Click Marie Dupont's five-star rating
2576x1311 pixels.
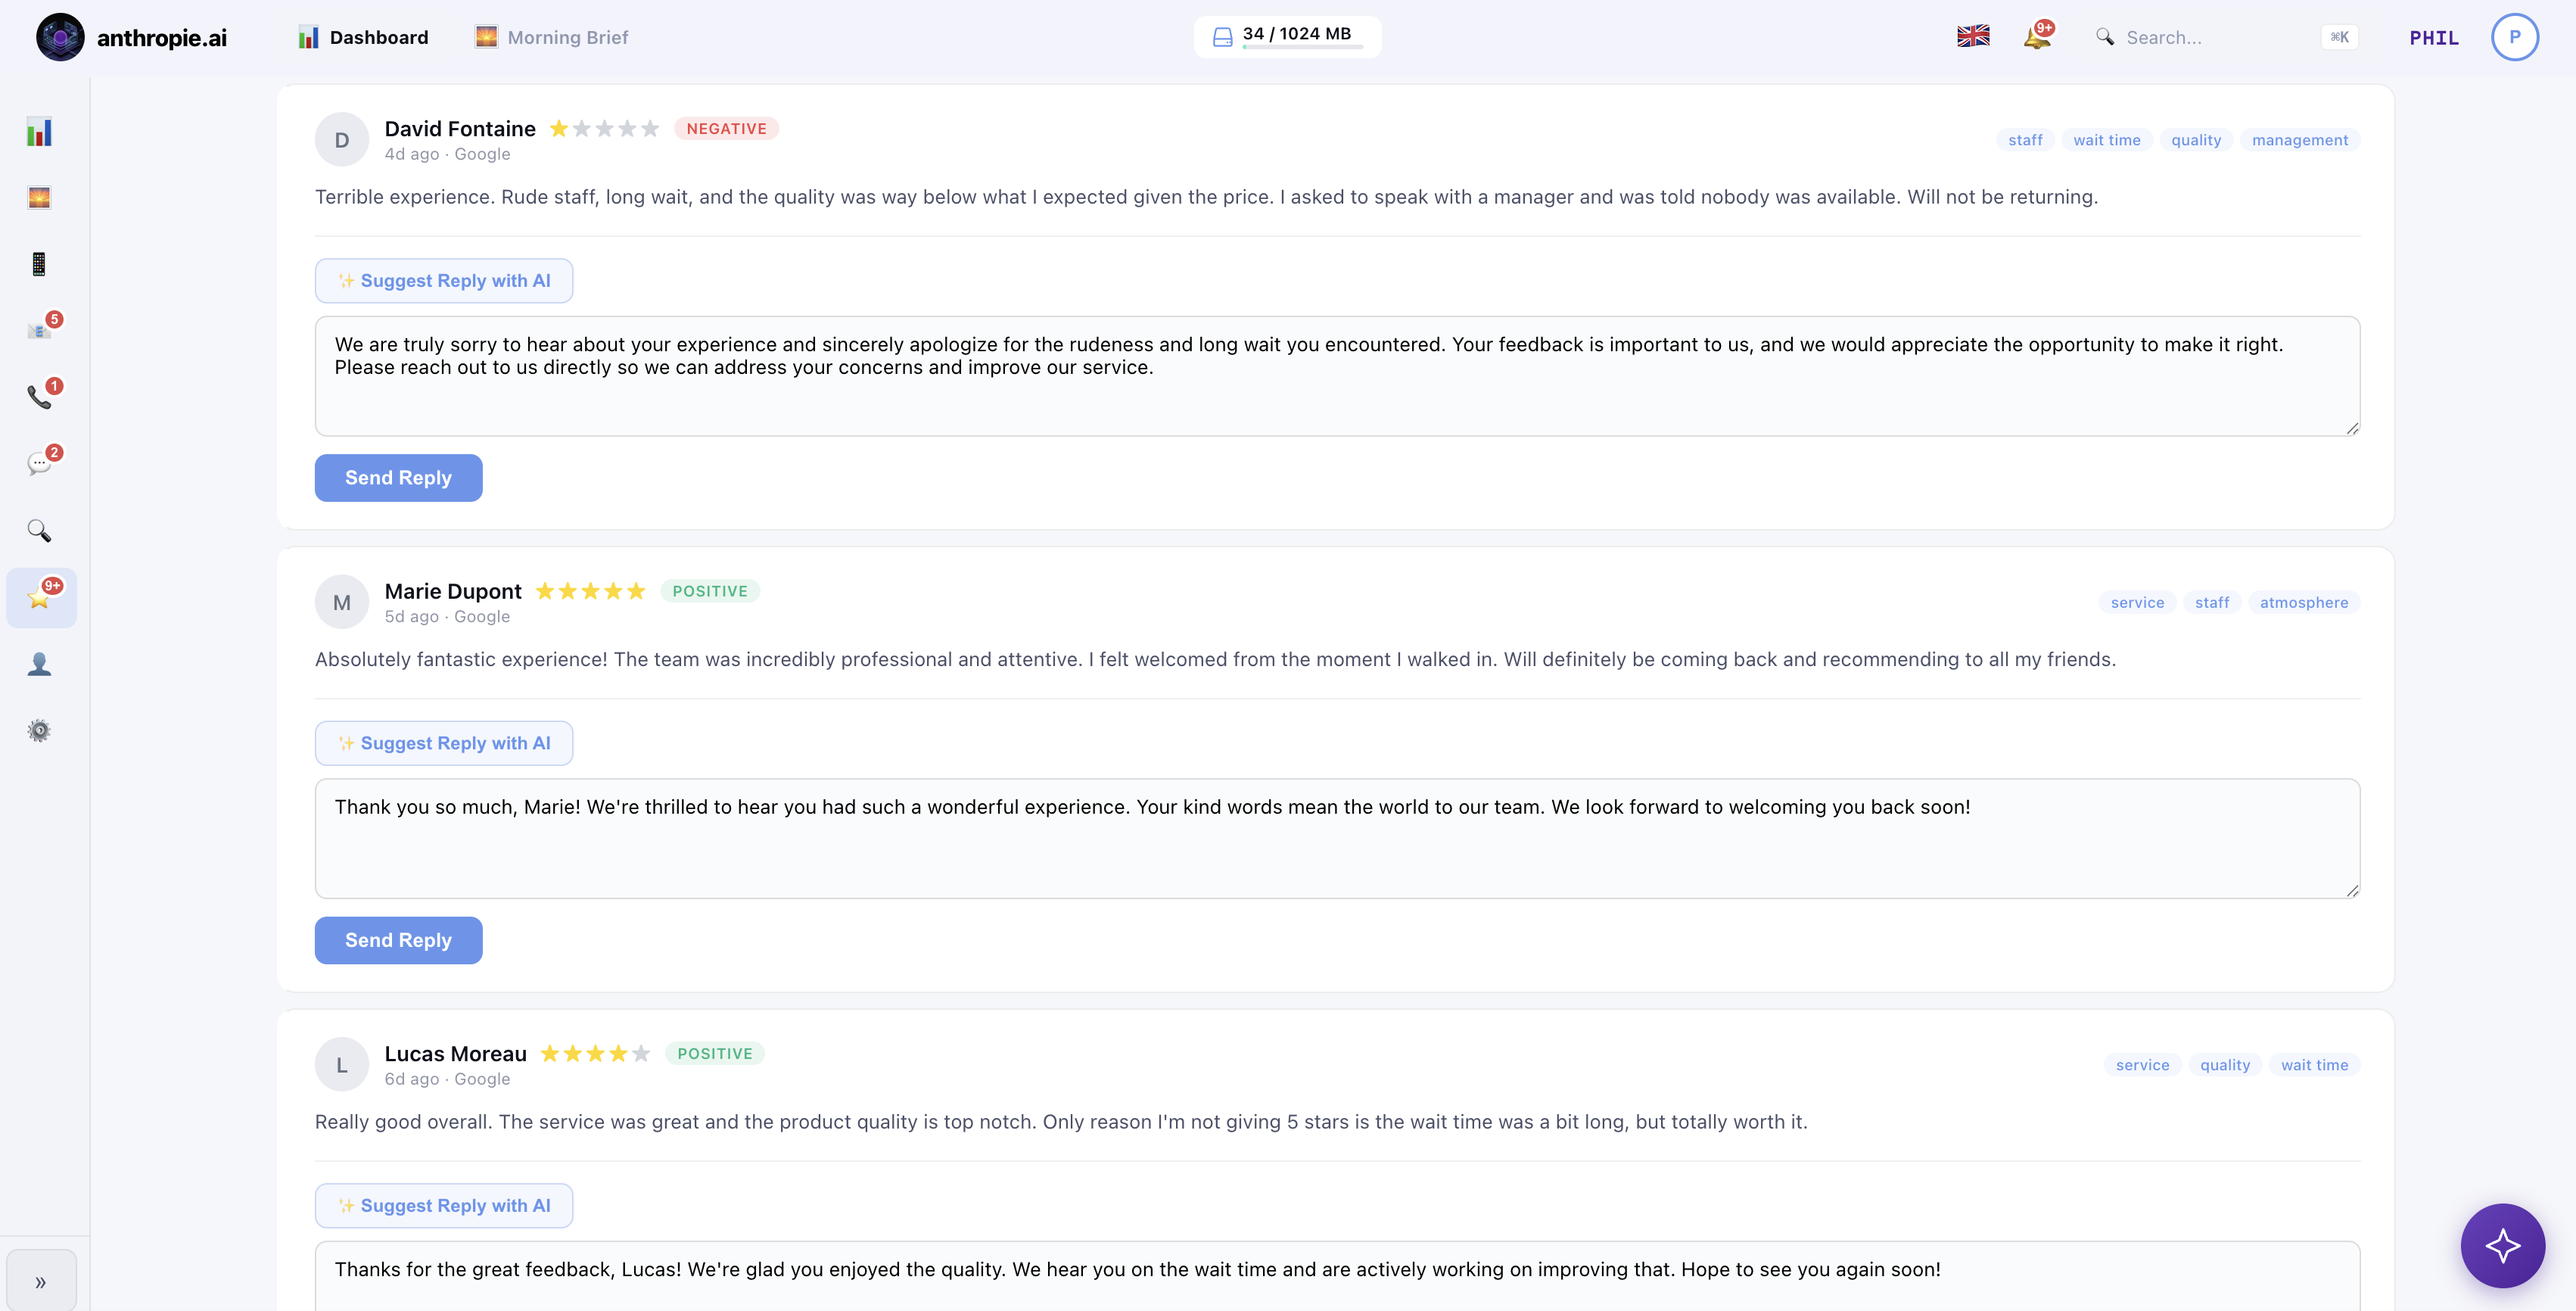point(590,591)
